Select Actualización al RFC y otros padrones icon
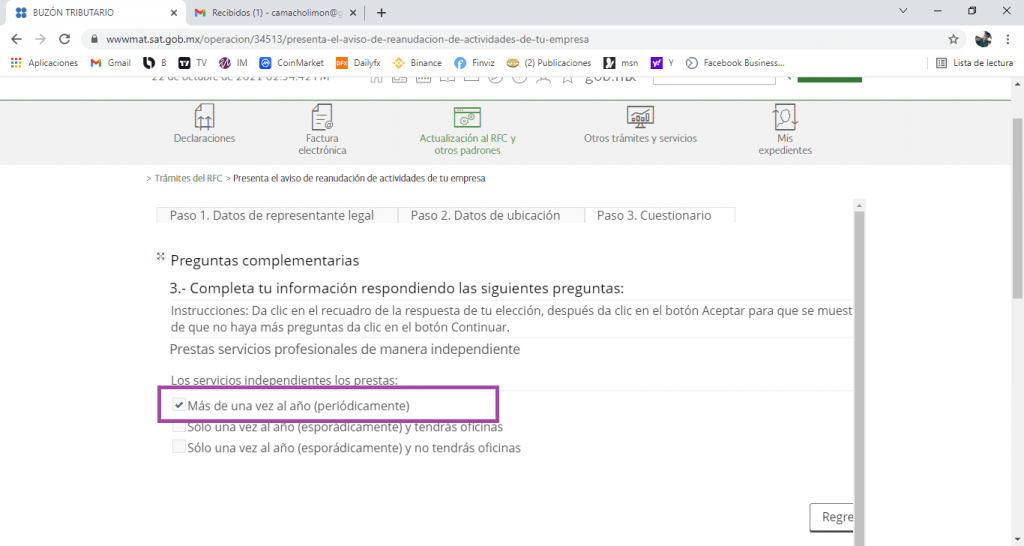The height and width of the screenshot is (546, 1024). click(467, 118)
